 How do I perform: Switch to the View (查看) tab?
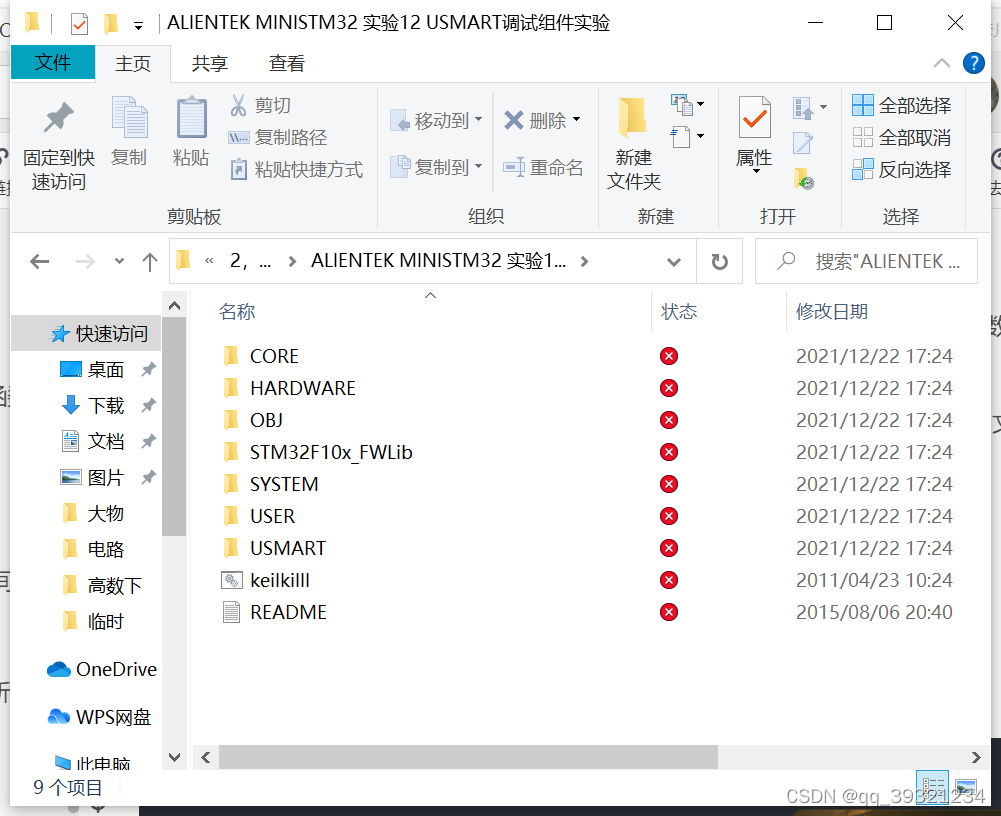[287, 63]
